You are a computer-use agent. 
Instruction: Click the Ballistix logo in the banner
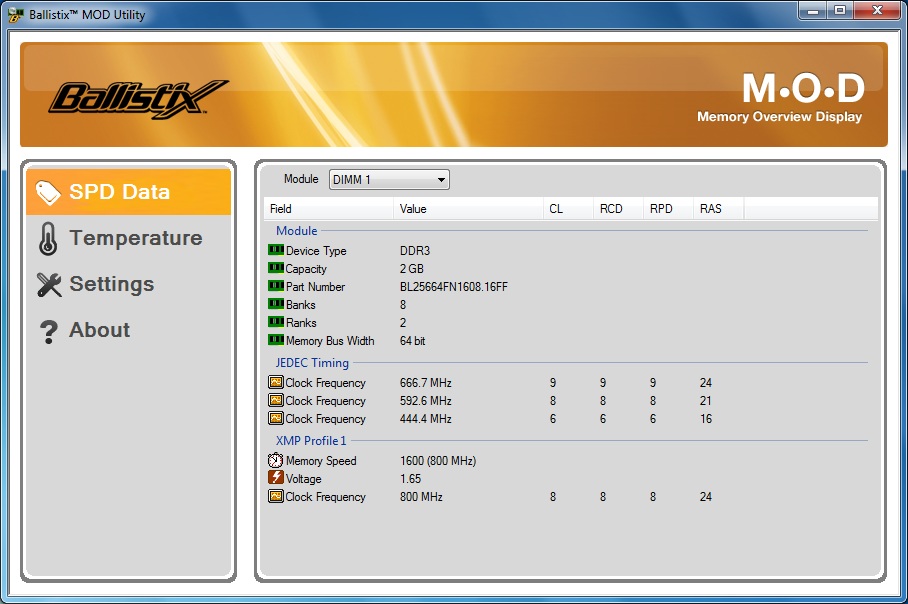tap(138, 100)
